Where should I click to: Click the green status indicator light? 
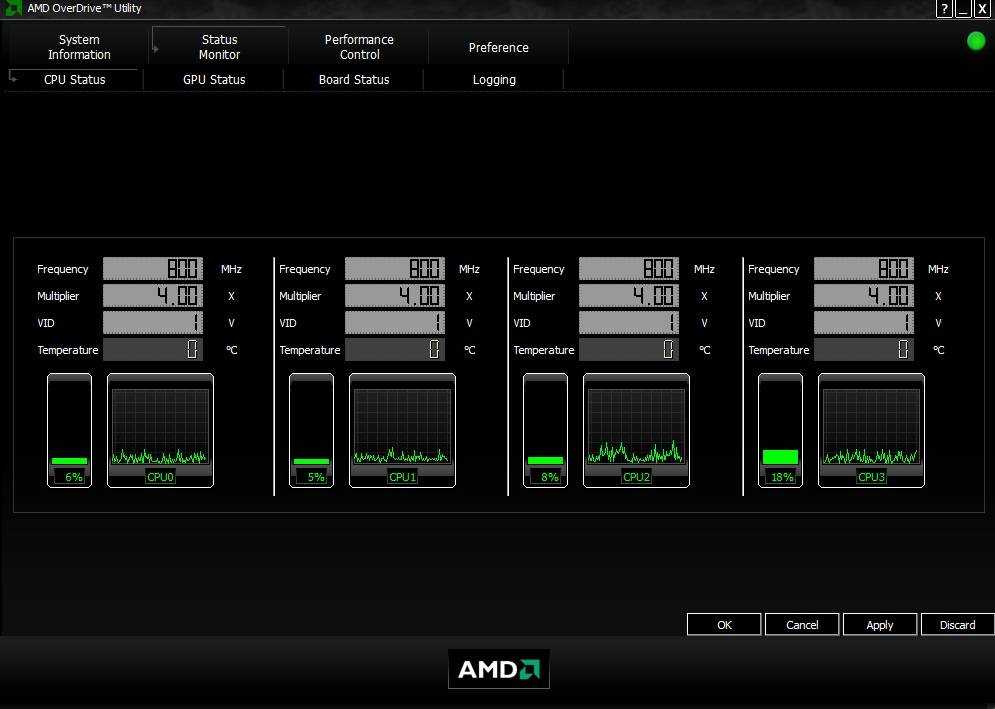tap(976, 41)
